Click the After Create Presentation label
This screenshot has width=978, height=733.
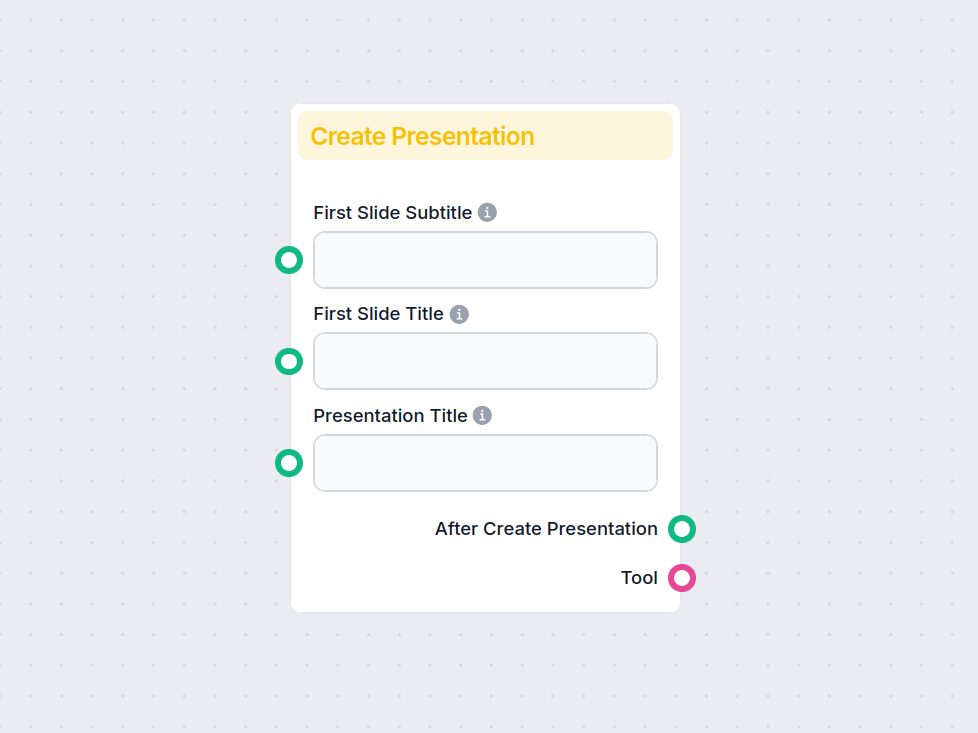click(545, 529)
